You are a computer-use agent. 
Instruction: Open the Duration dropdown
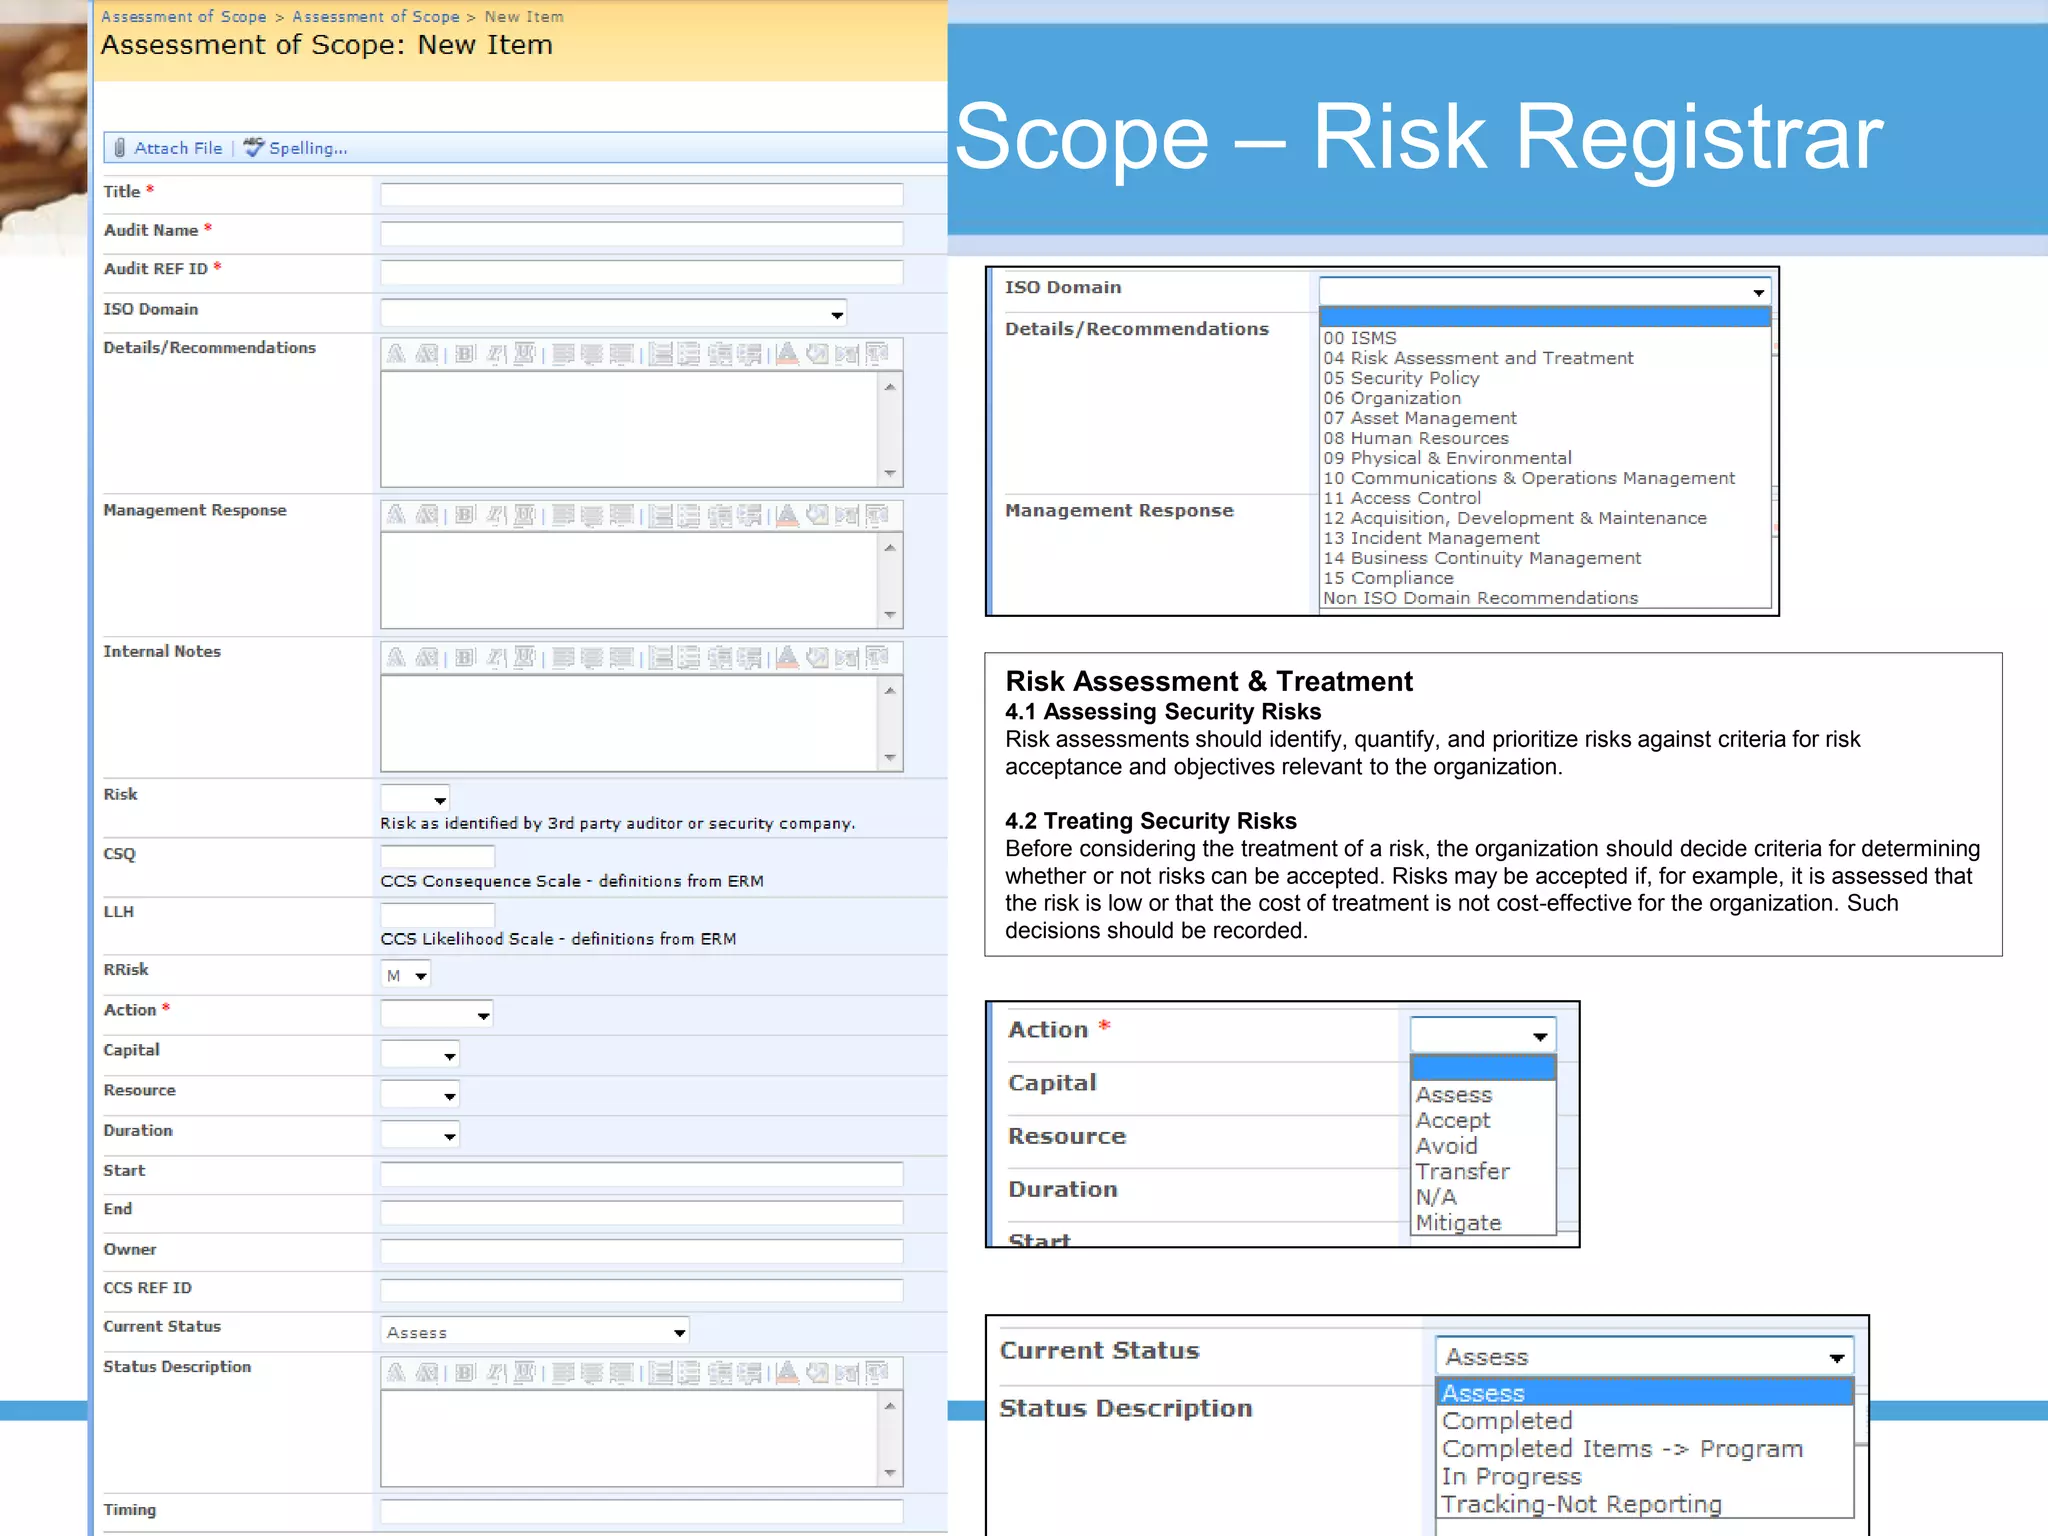click(420, 1135)
